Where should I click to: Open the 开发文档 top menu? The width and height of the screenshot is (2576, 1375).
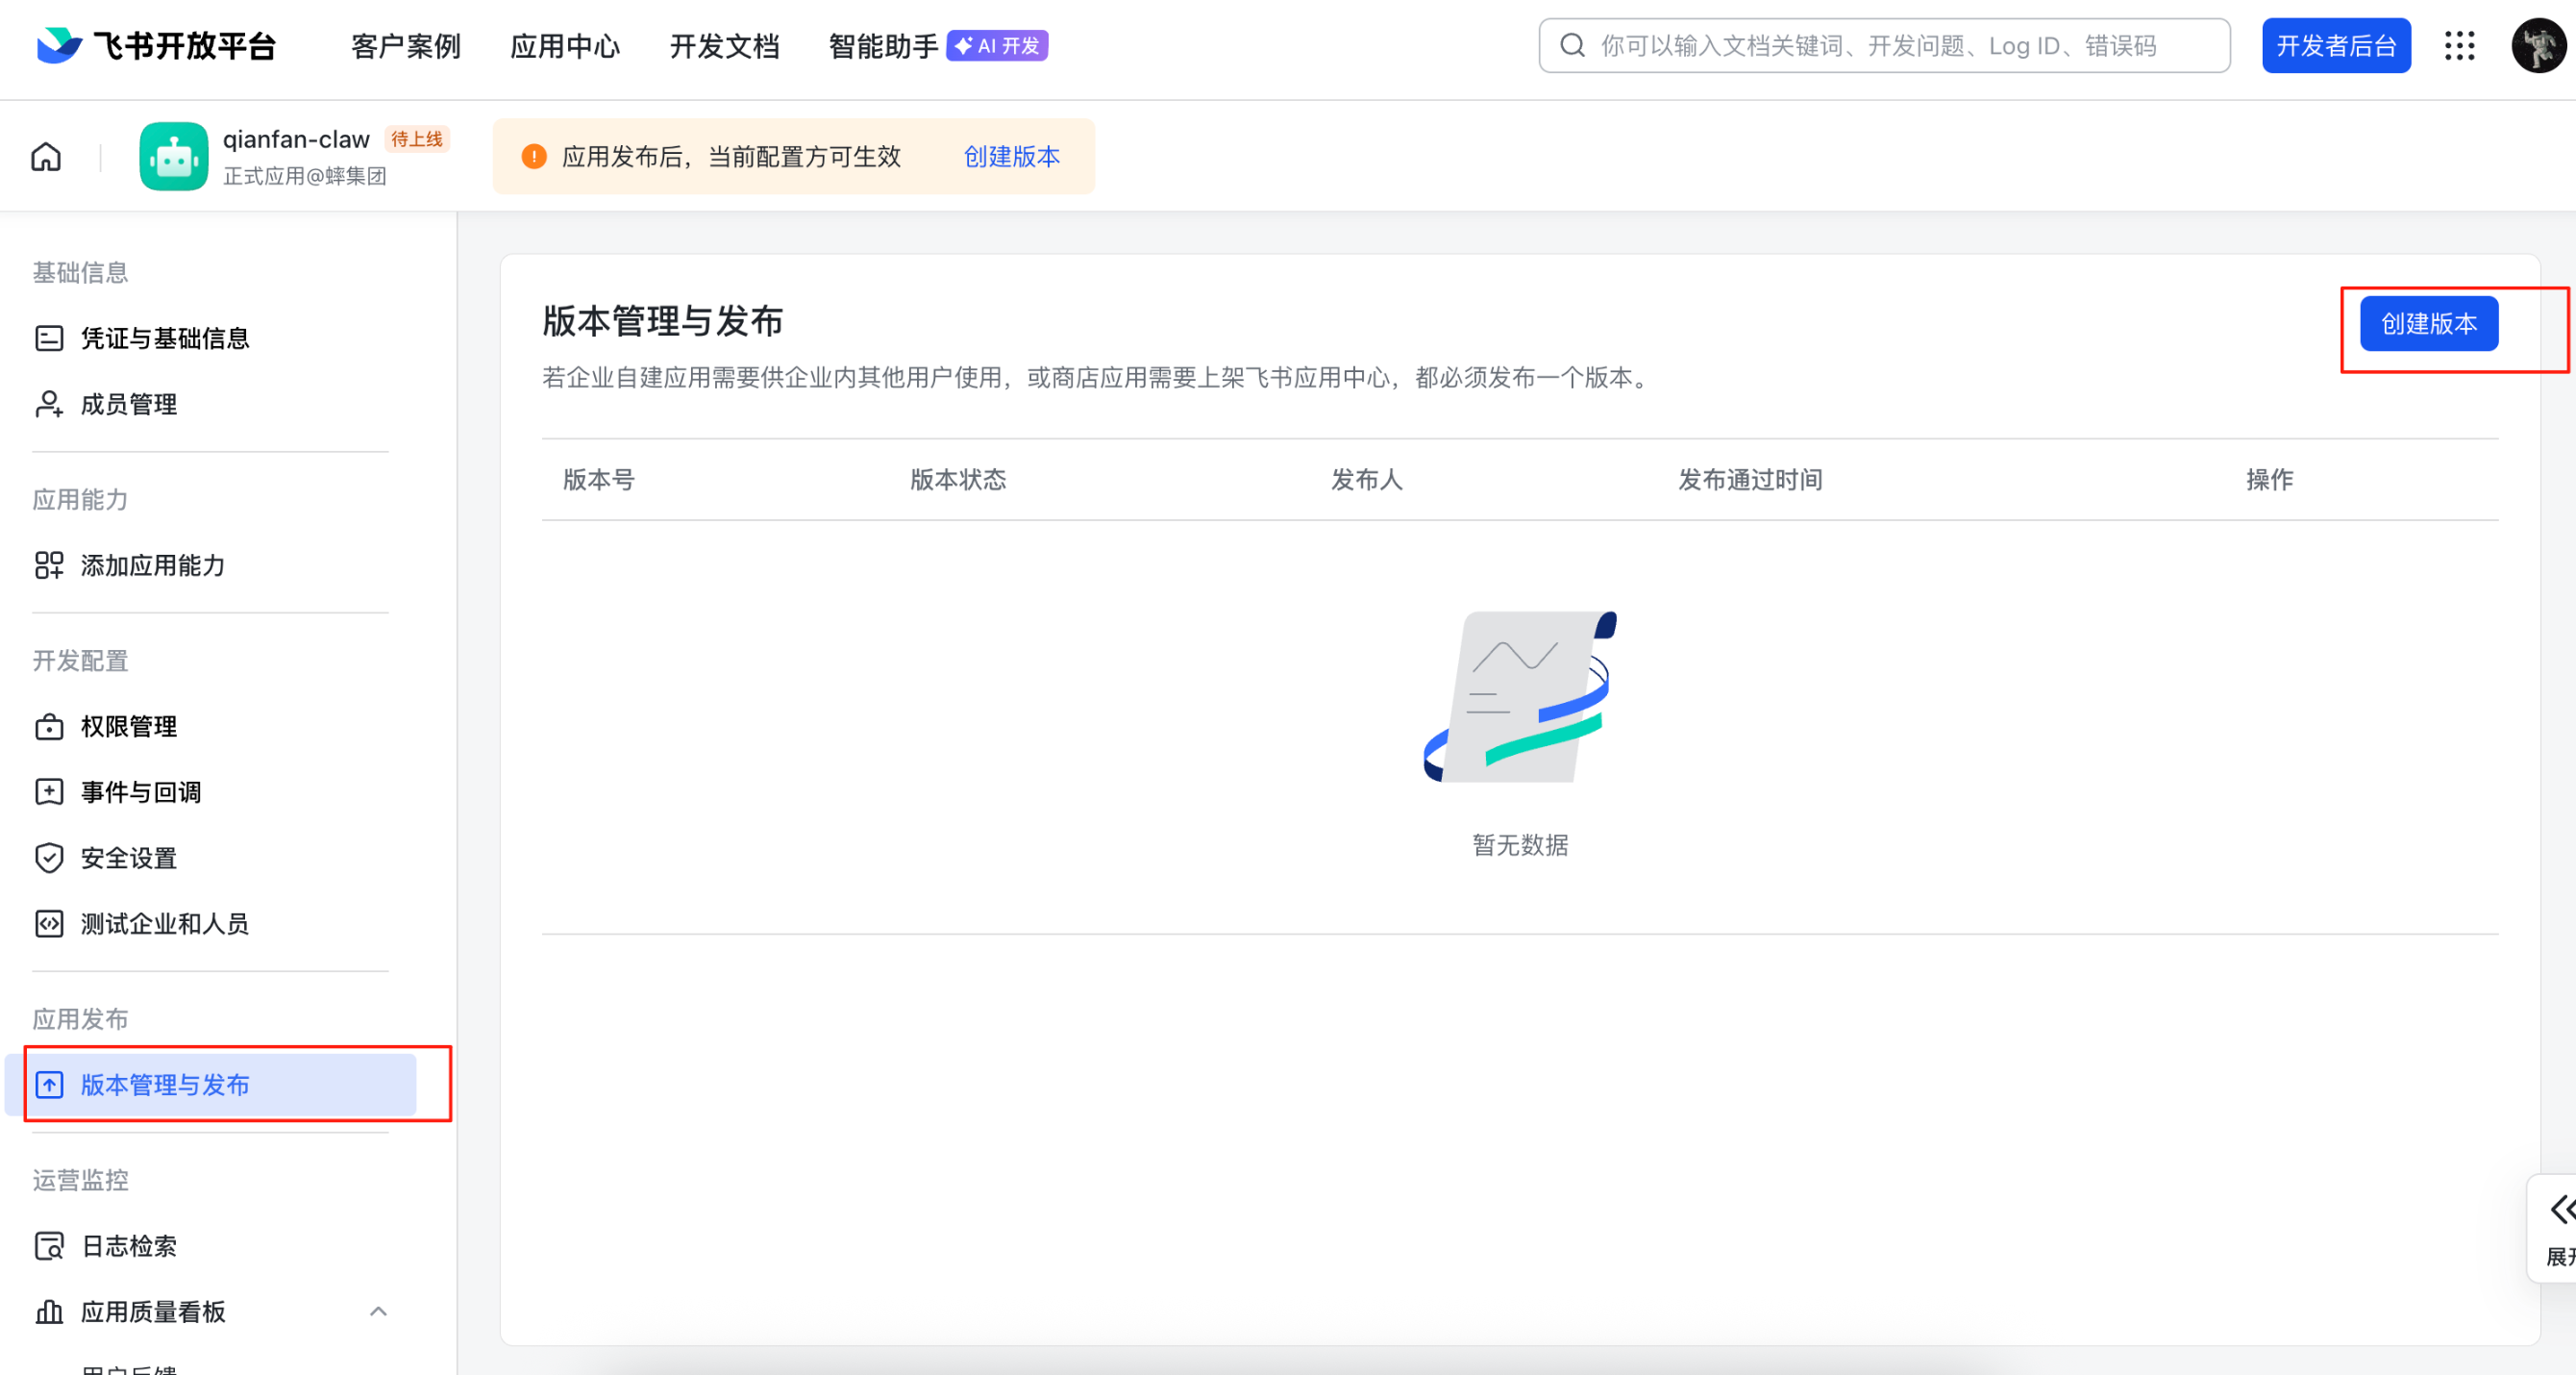coord(724,46)
